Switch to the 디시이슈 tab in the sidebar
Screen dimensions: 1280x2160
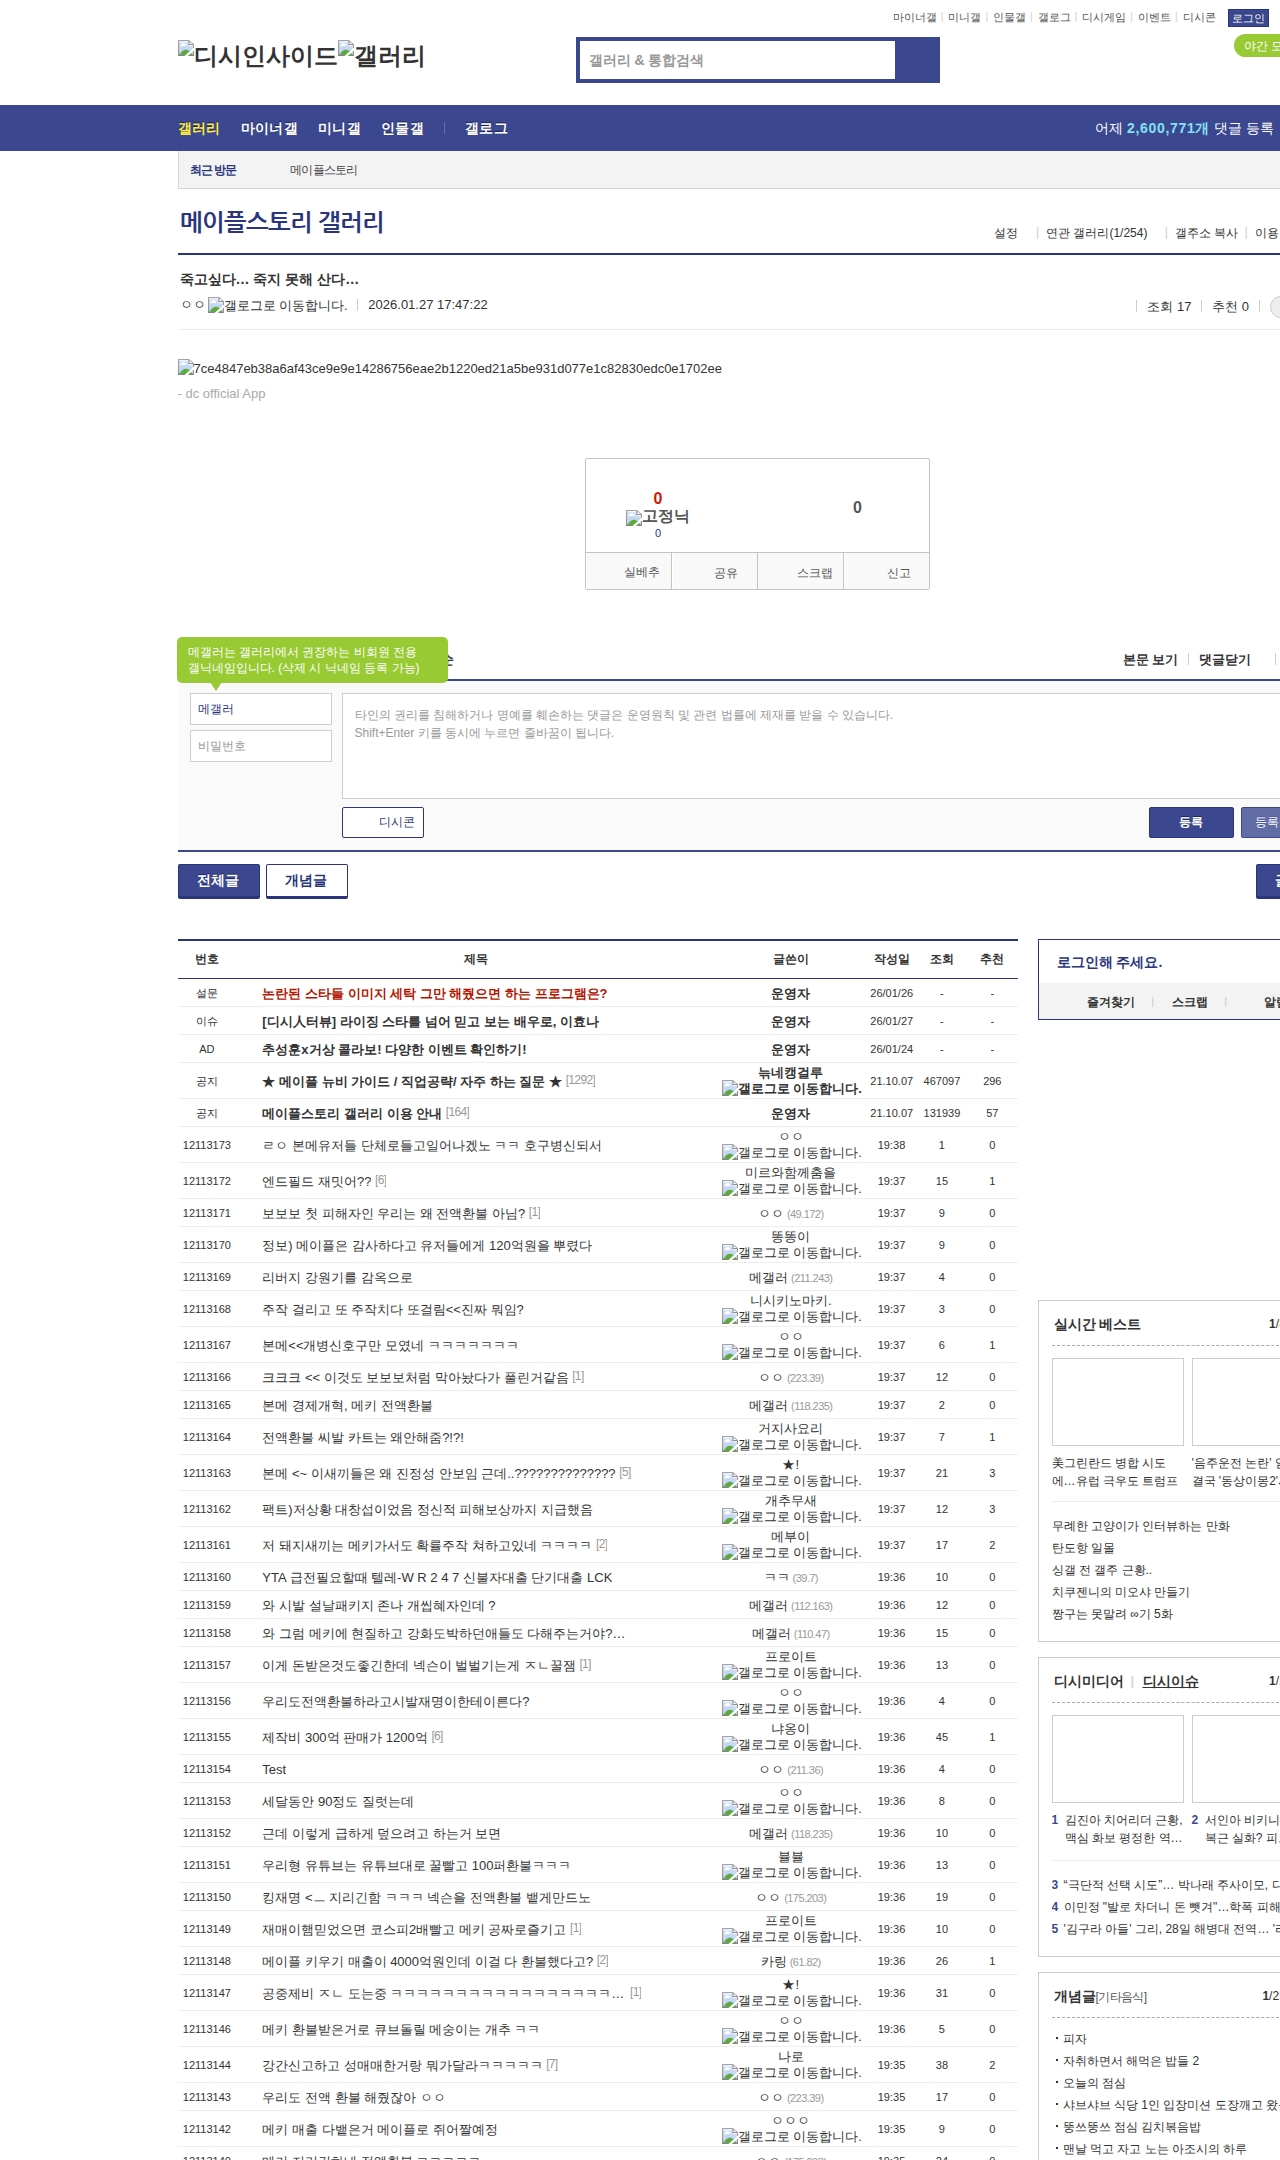pyautogui.click(x=1170, y=1682)
